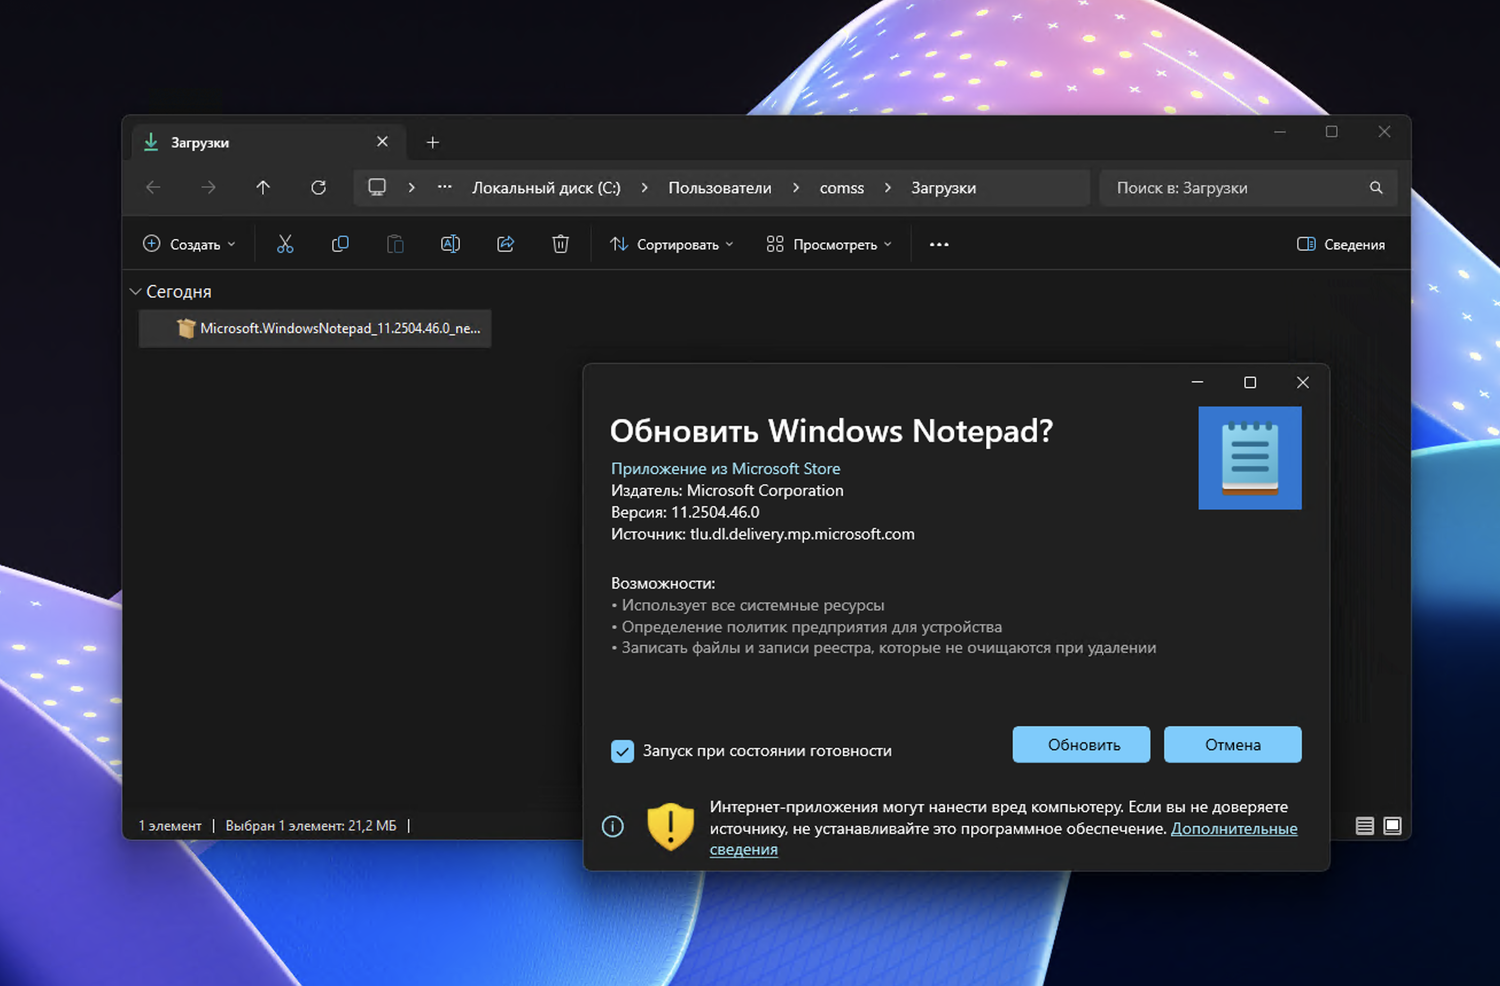Viewport: 1500px width, 986px height.
Task: Click the Источник: tlu.dl.delivery.mp.microsoft.com line
Action: (x=763, y=535)
